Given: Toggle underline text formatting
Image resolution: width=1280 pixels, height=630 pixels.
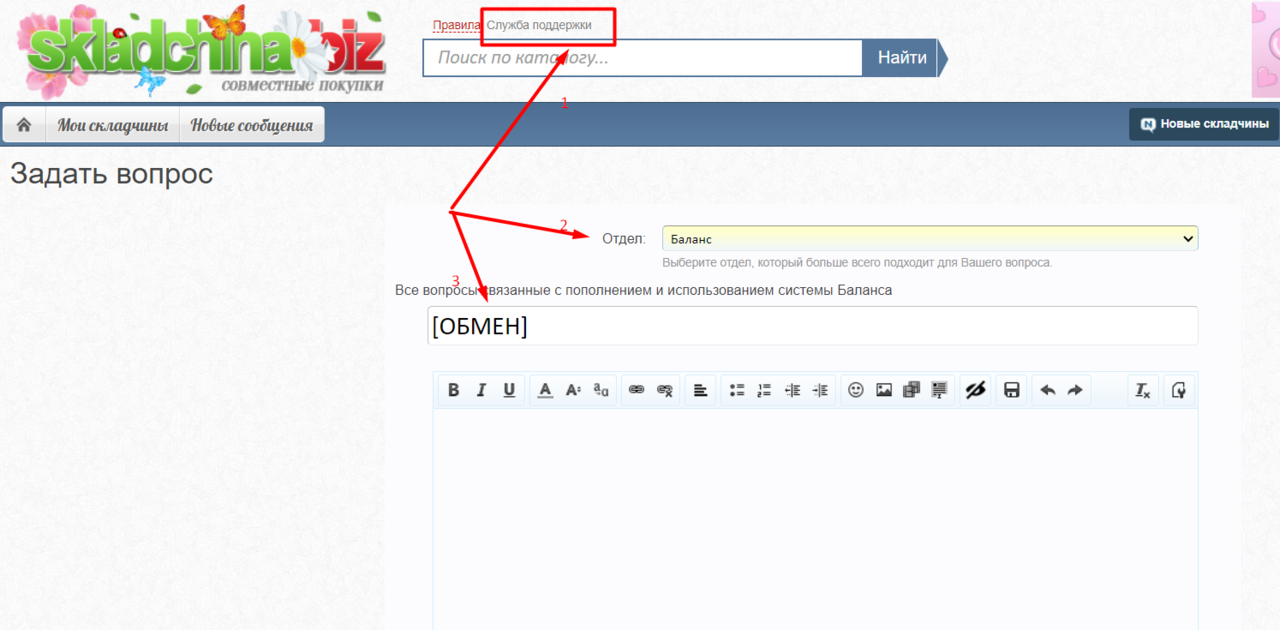Looking at the screenshot, I should click(x=509, y=390).
